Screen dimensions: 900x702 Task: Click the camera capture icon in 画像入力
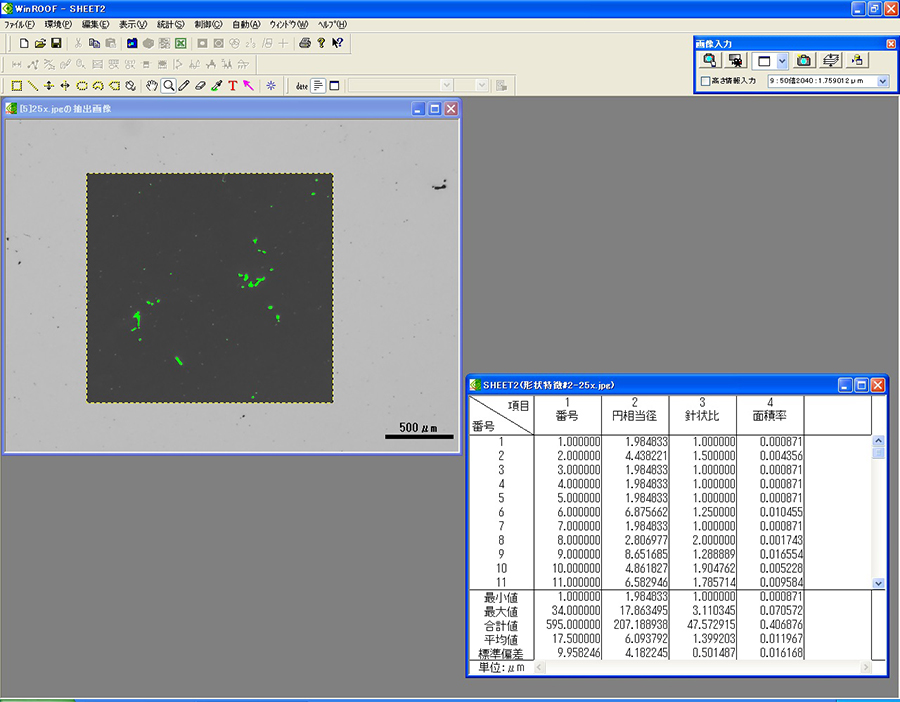804,60
